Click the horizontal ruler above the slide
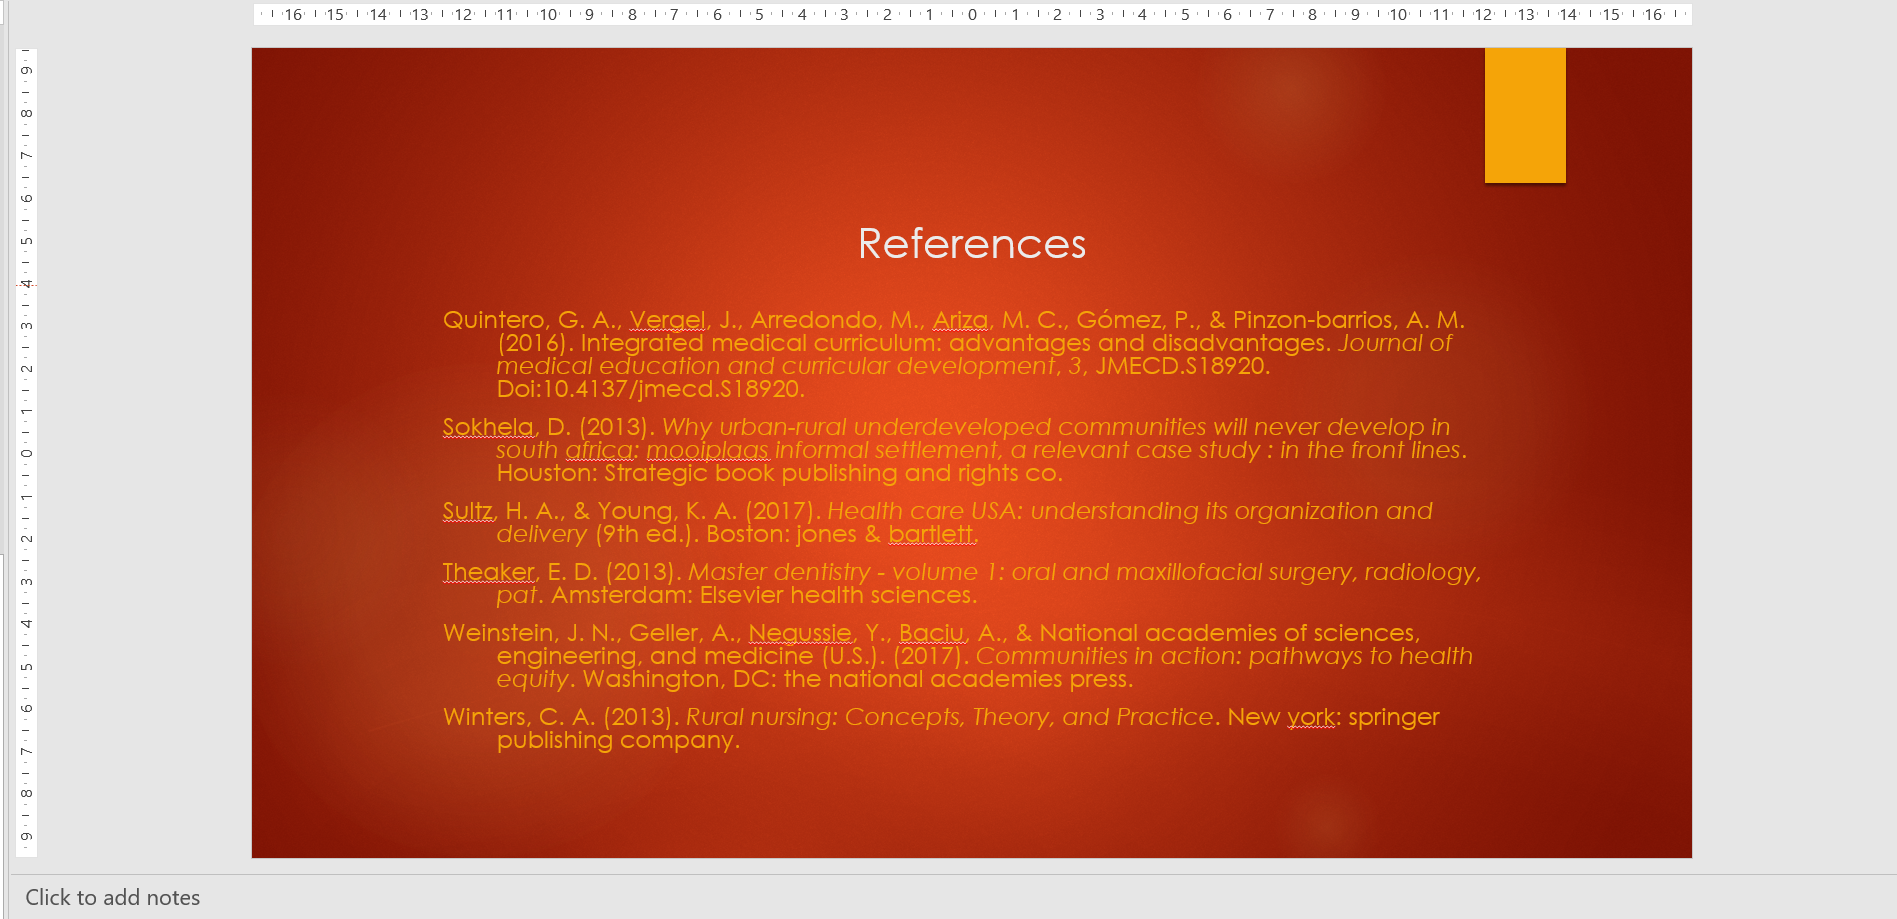Image resolution: width=1897 pixels, height=919 pixels. coord(972,14)
